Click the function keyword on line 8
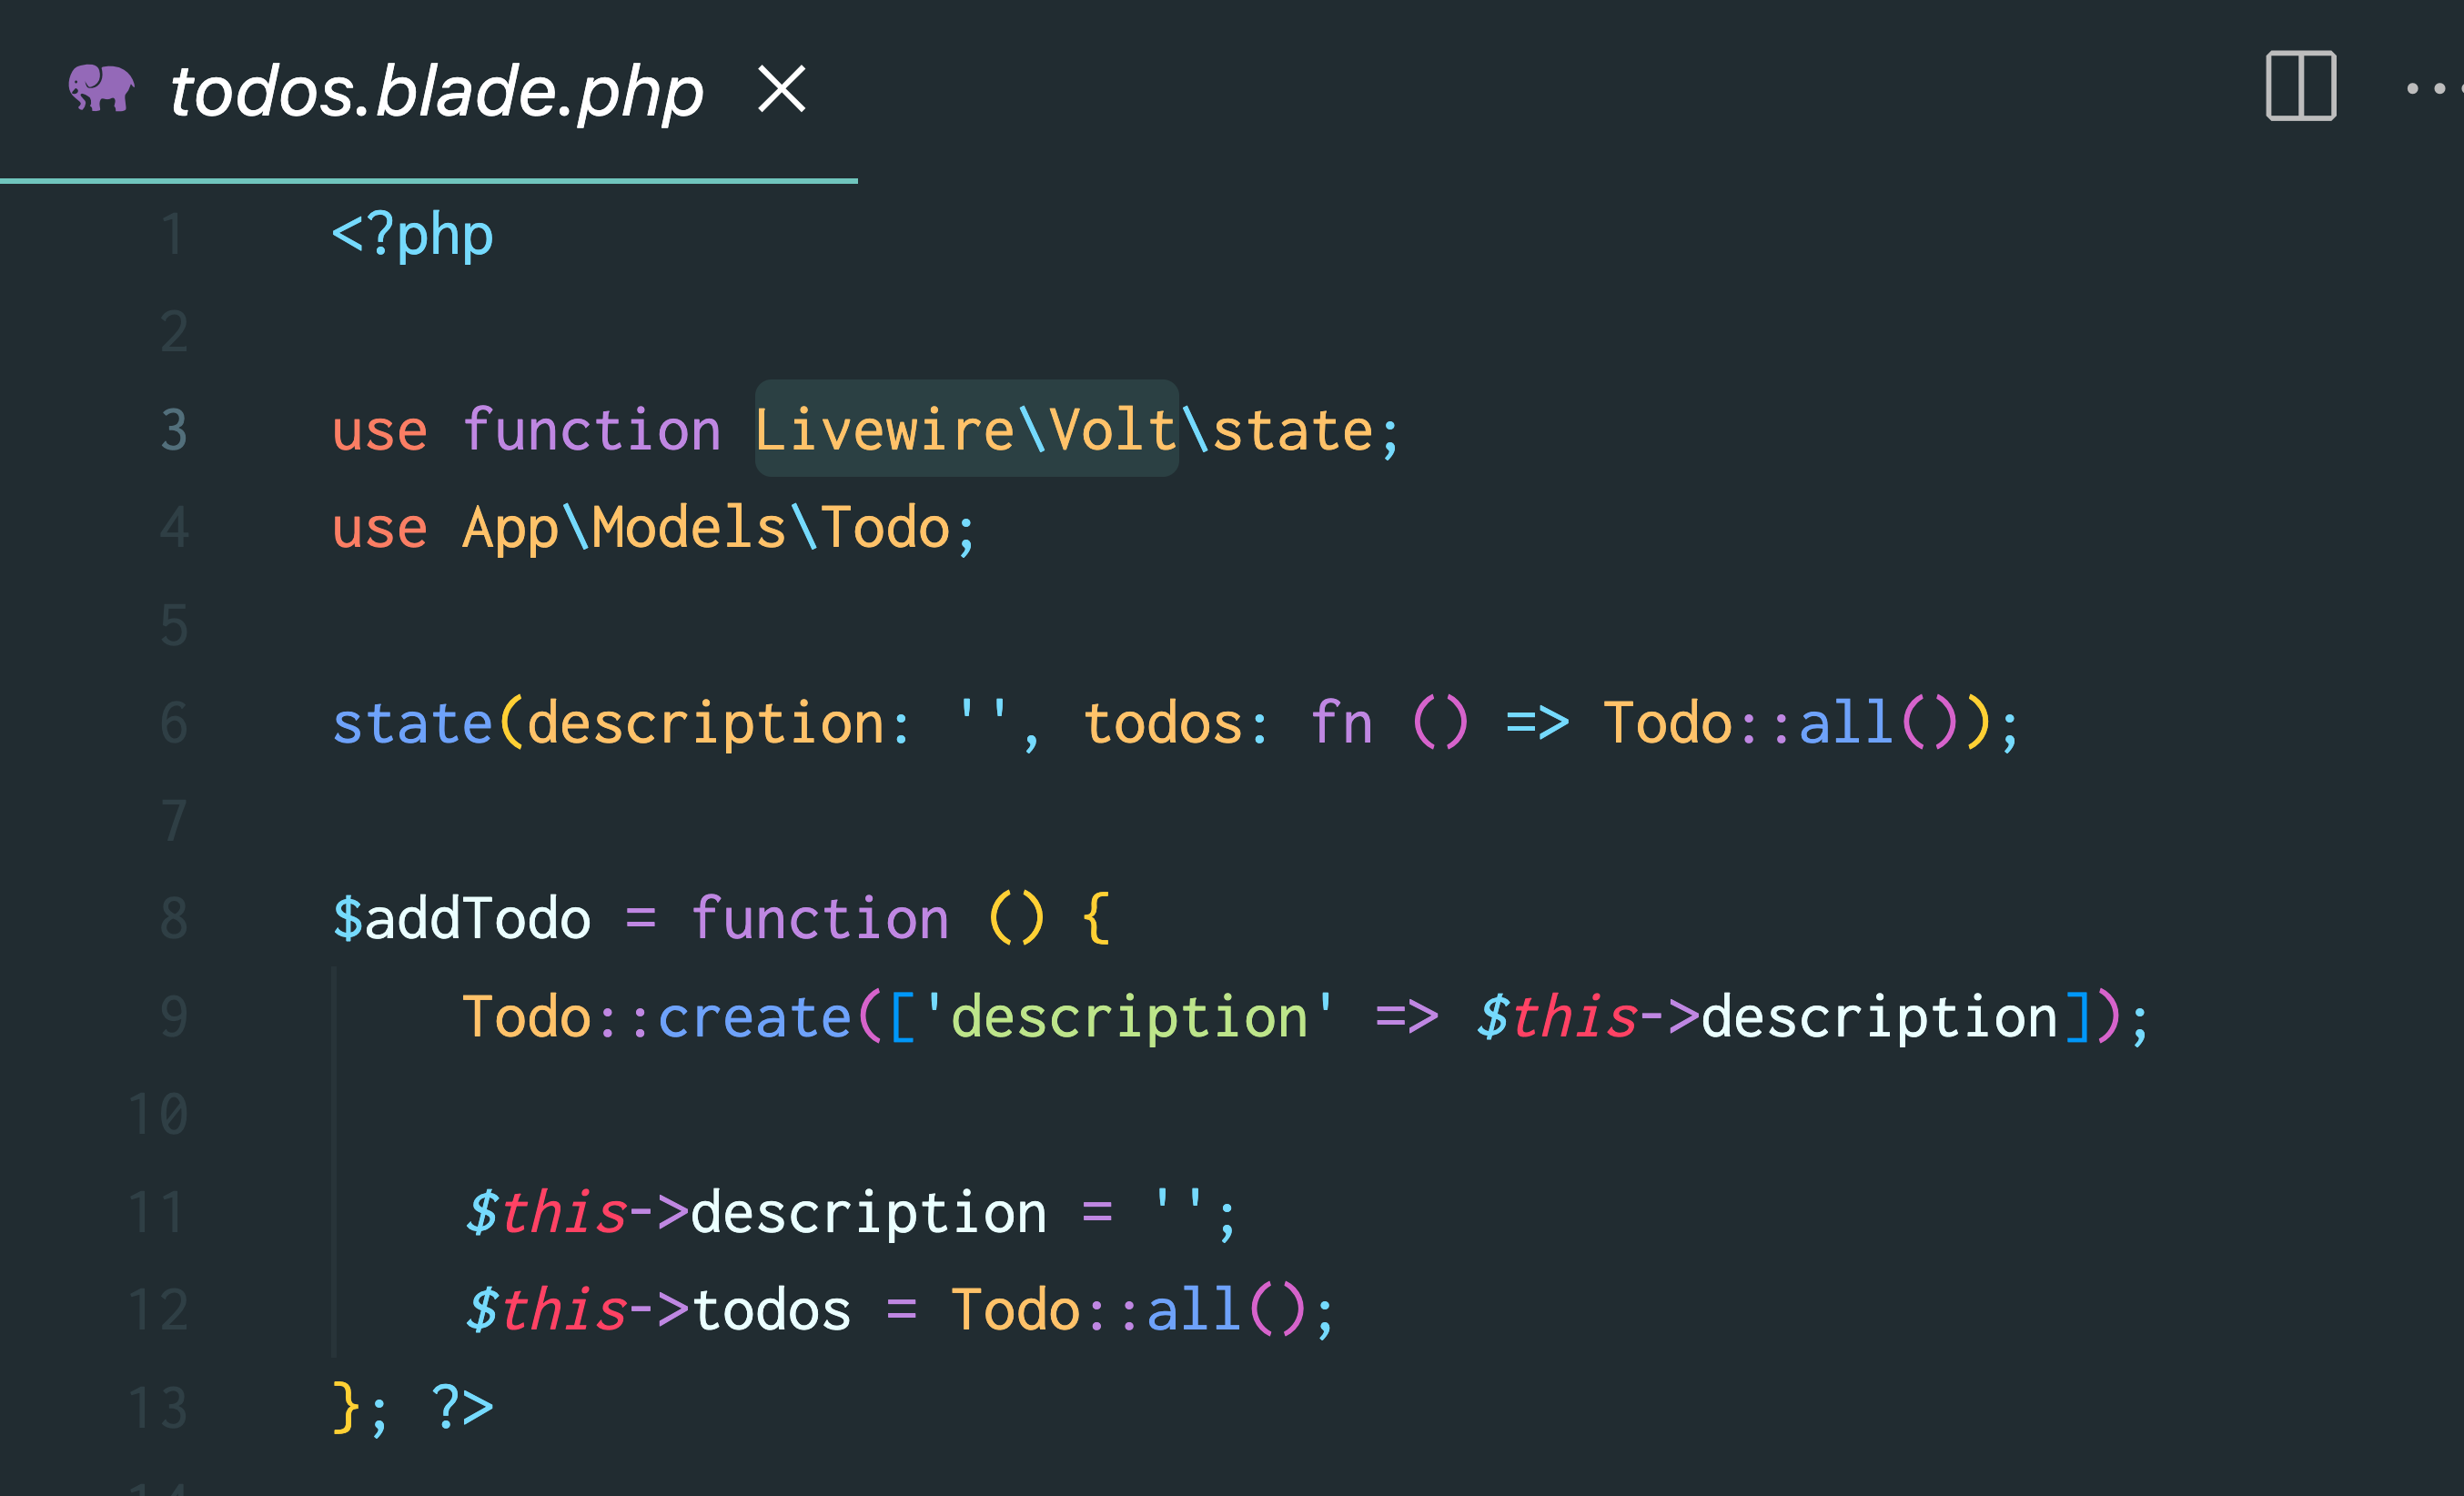2464x1496 pixels. click(x=819, y=918)
